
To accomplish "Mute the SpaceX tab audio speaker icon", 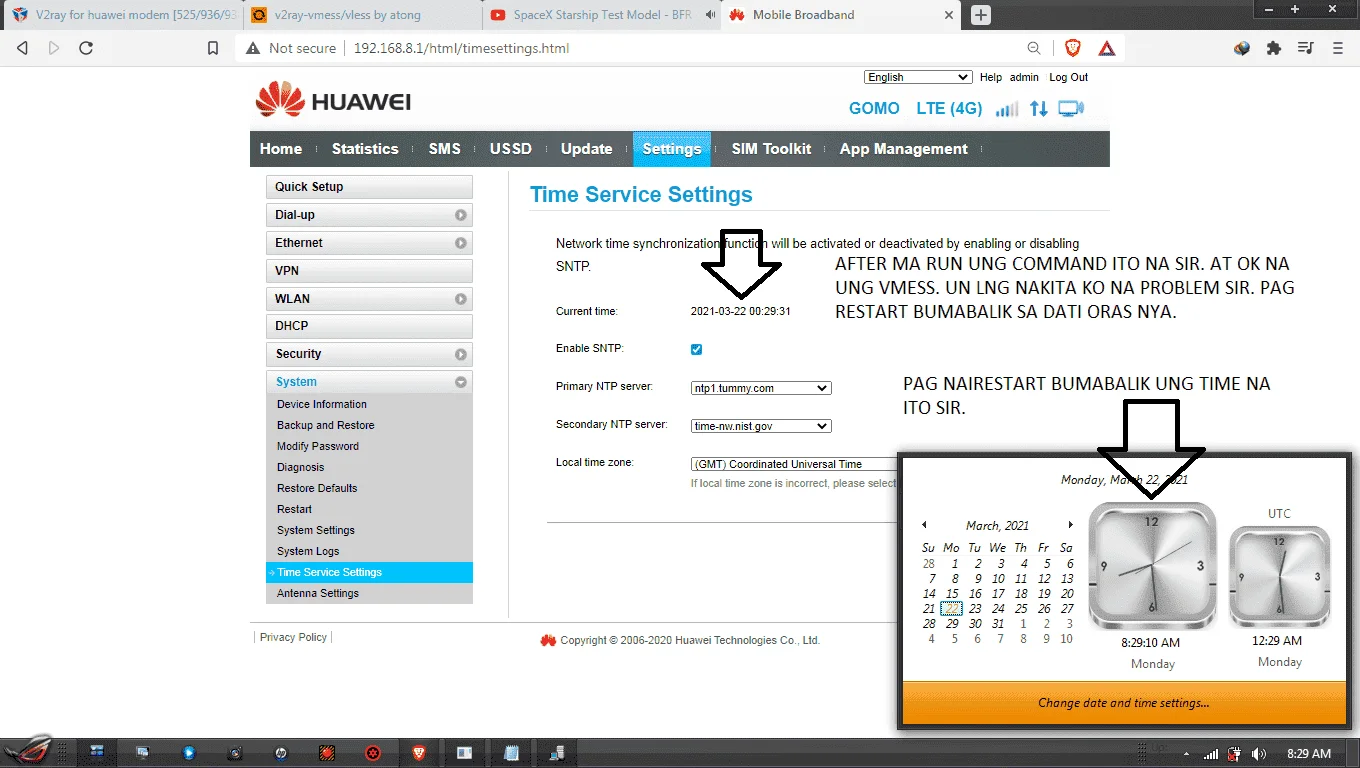I will pos(711,15).
